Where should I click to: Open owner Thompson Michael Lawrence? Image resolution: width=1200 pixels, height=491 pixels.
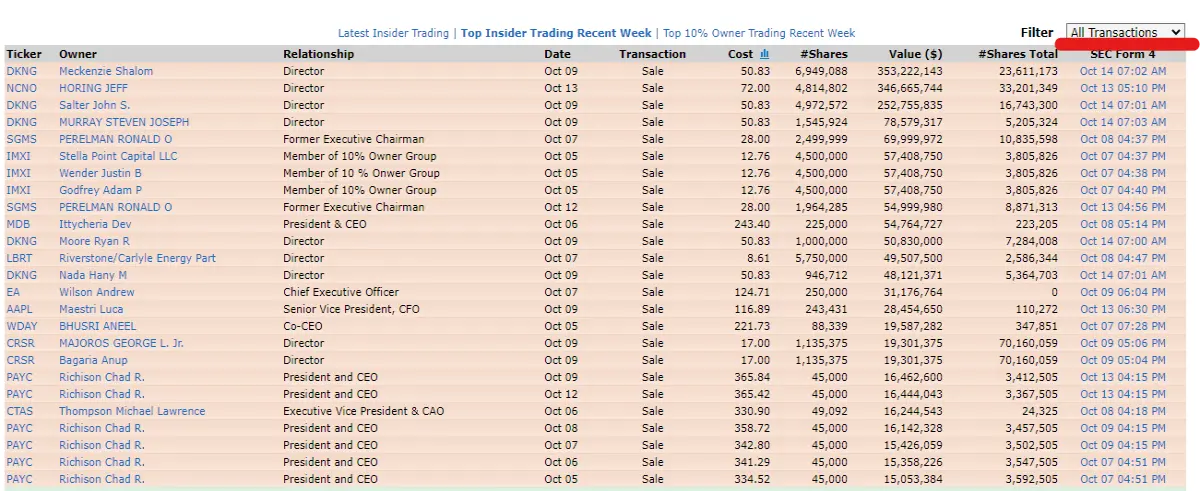[x=132, y=411]
